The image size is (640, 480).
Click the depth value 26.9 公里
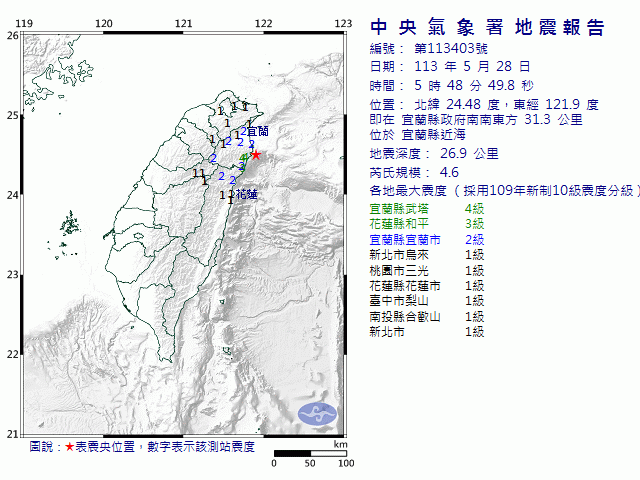coord(469,153)
